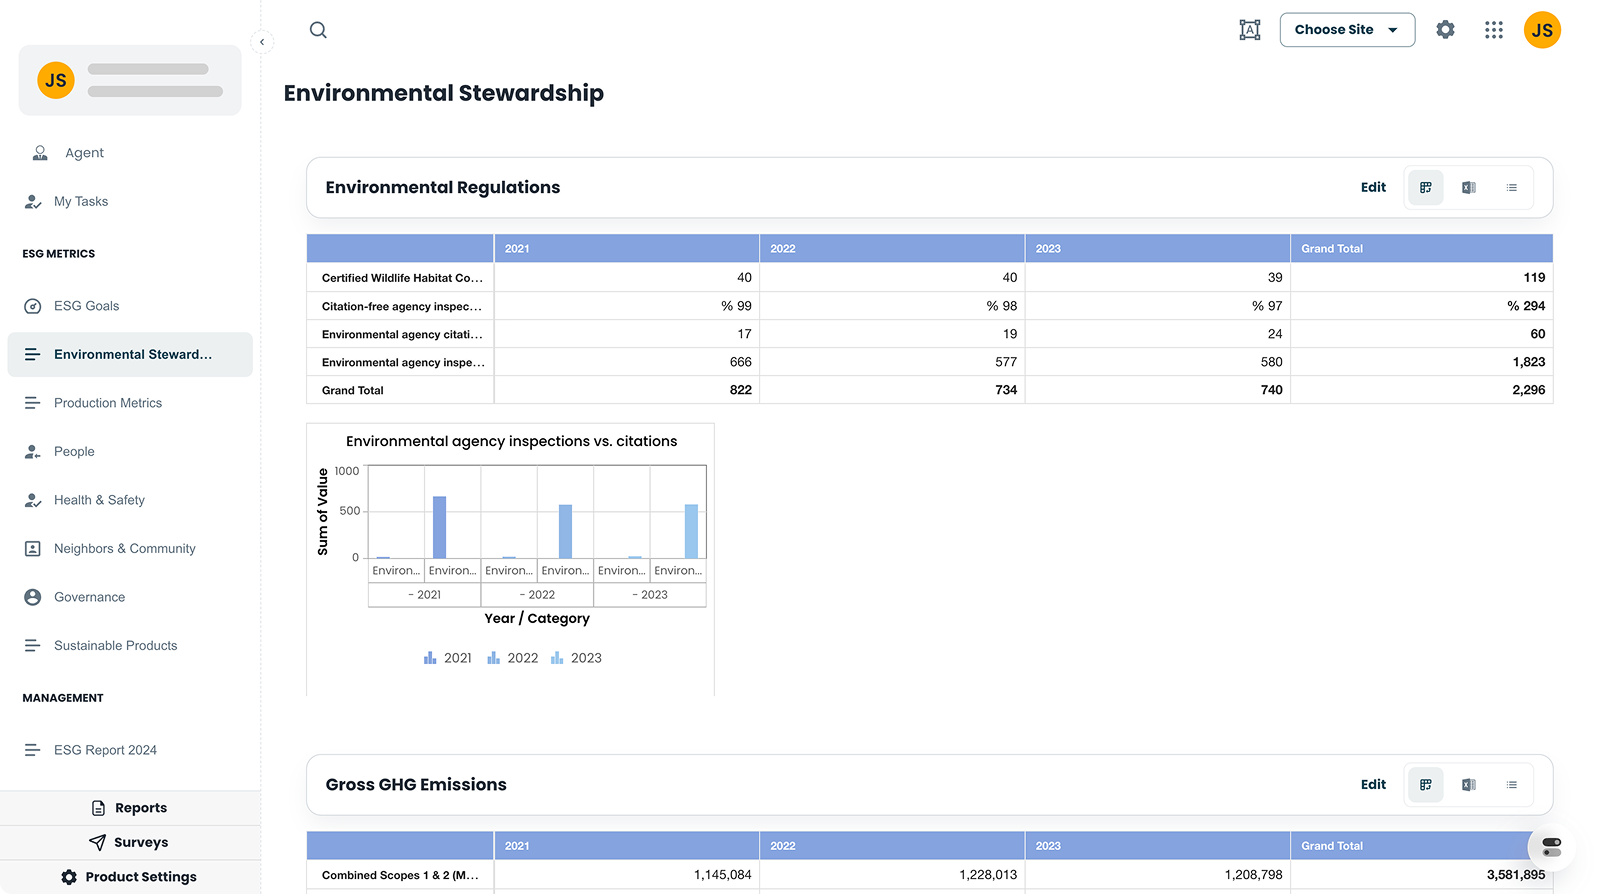Click the Neighbors & Community badge icon
1599x894 pixels.
pos(33,549)
